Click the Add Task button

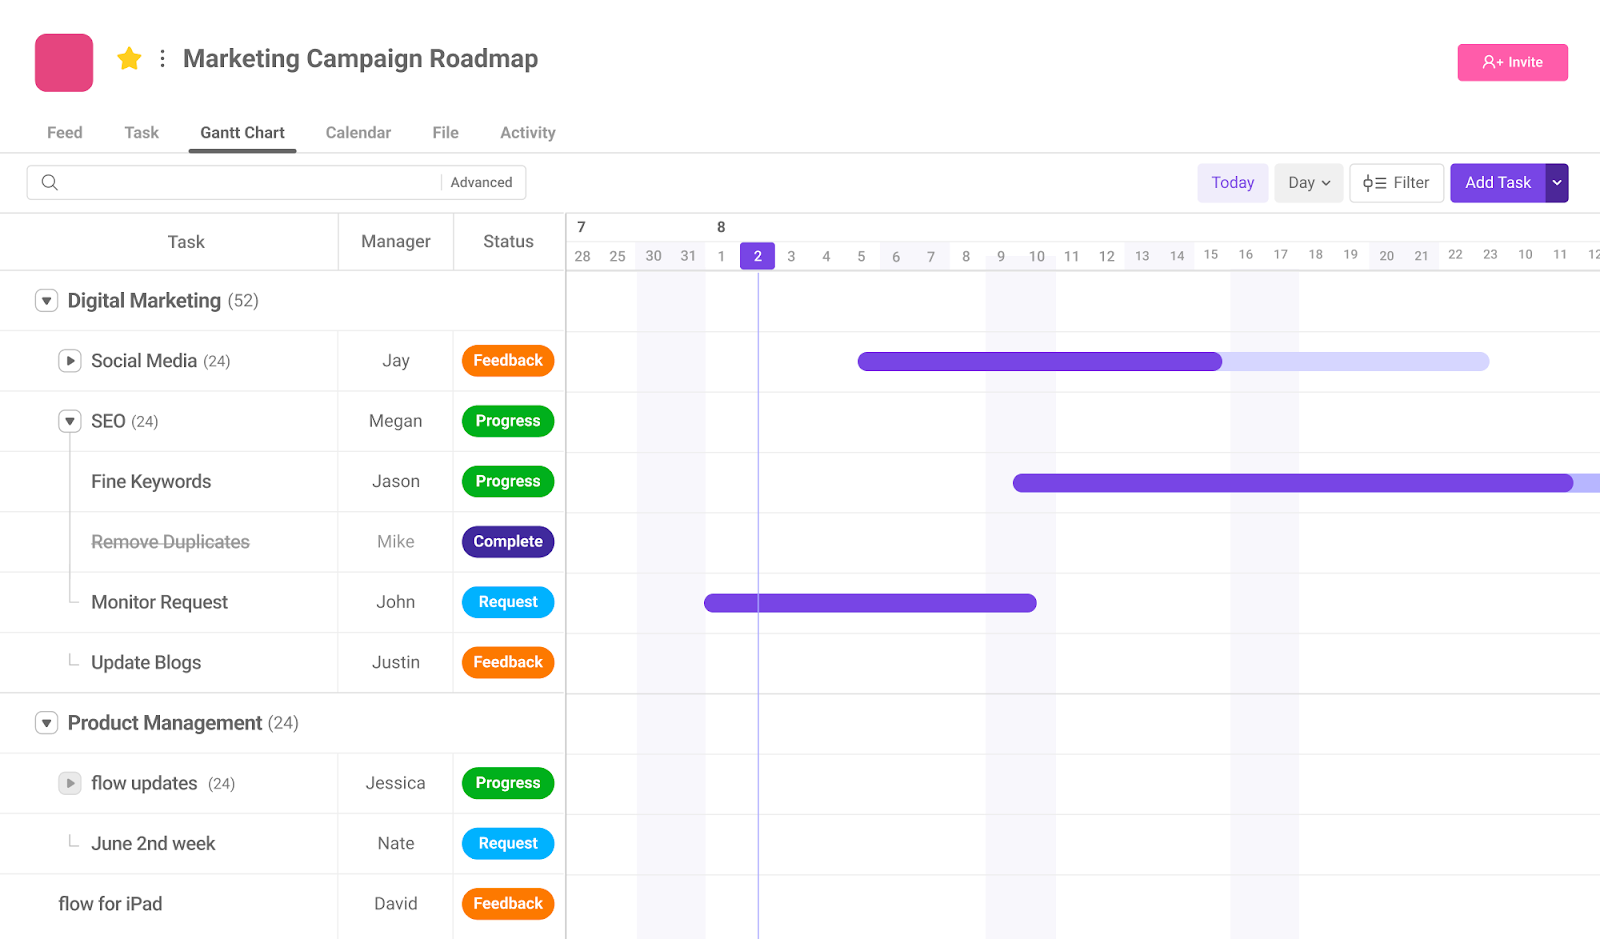coord(1498,183)
